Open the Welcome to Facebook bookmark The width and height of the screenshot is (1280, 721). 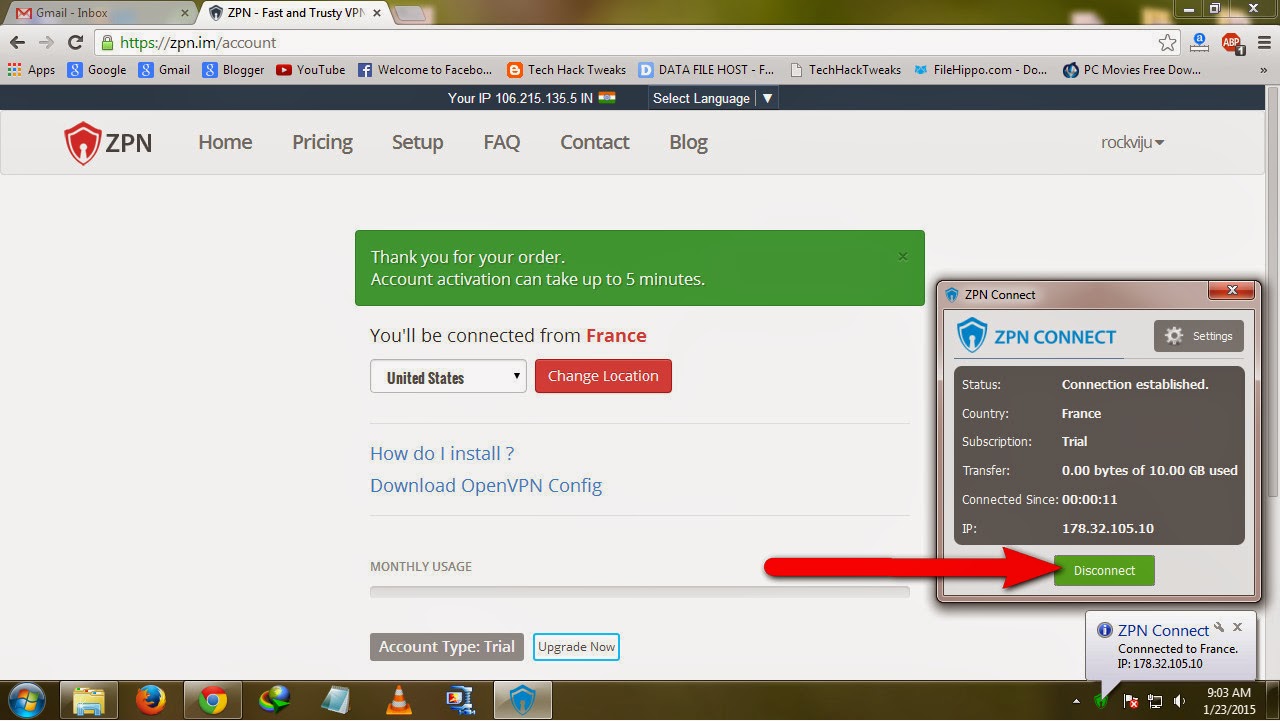425,70
